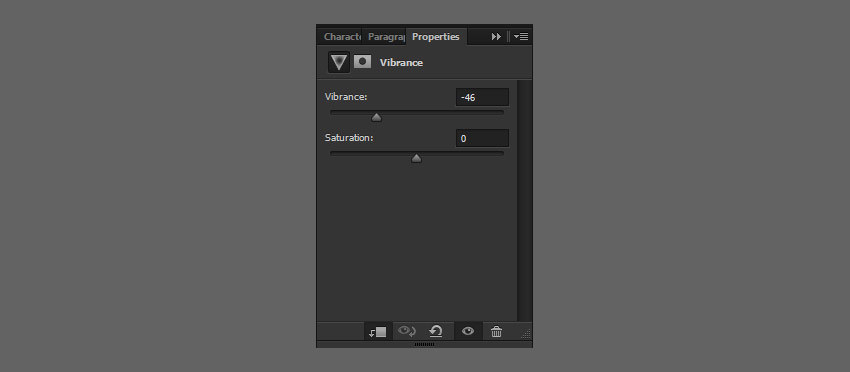Click the view previous state icon

(x=407, y=331)
